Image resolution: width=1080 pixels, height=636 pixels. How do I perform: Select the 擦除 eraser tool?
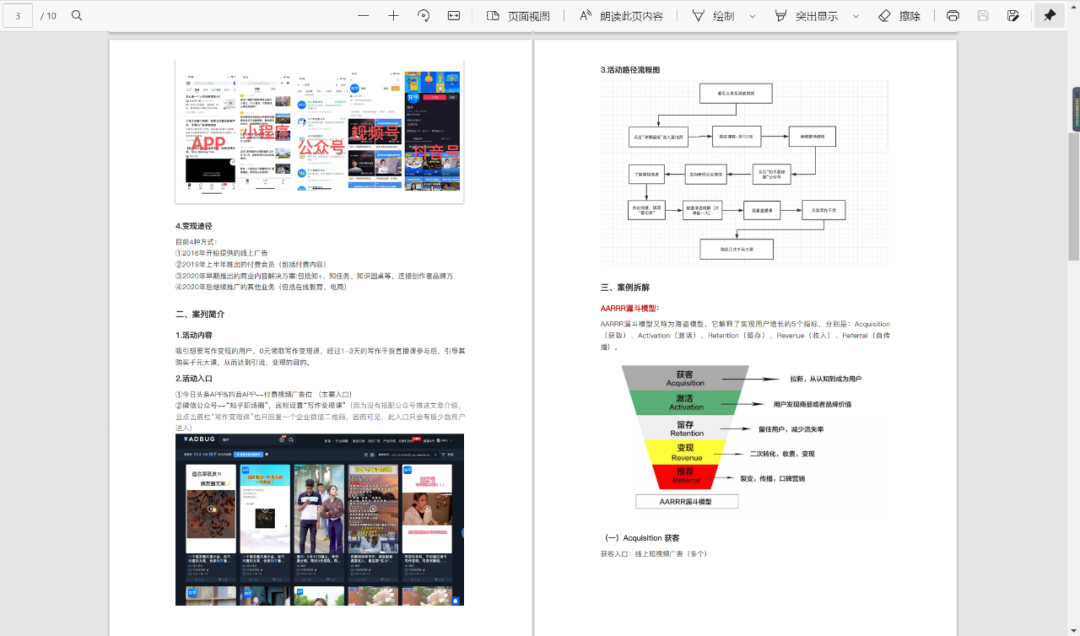(x=899, y=16)
